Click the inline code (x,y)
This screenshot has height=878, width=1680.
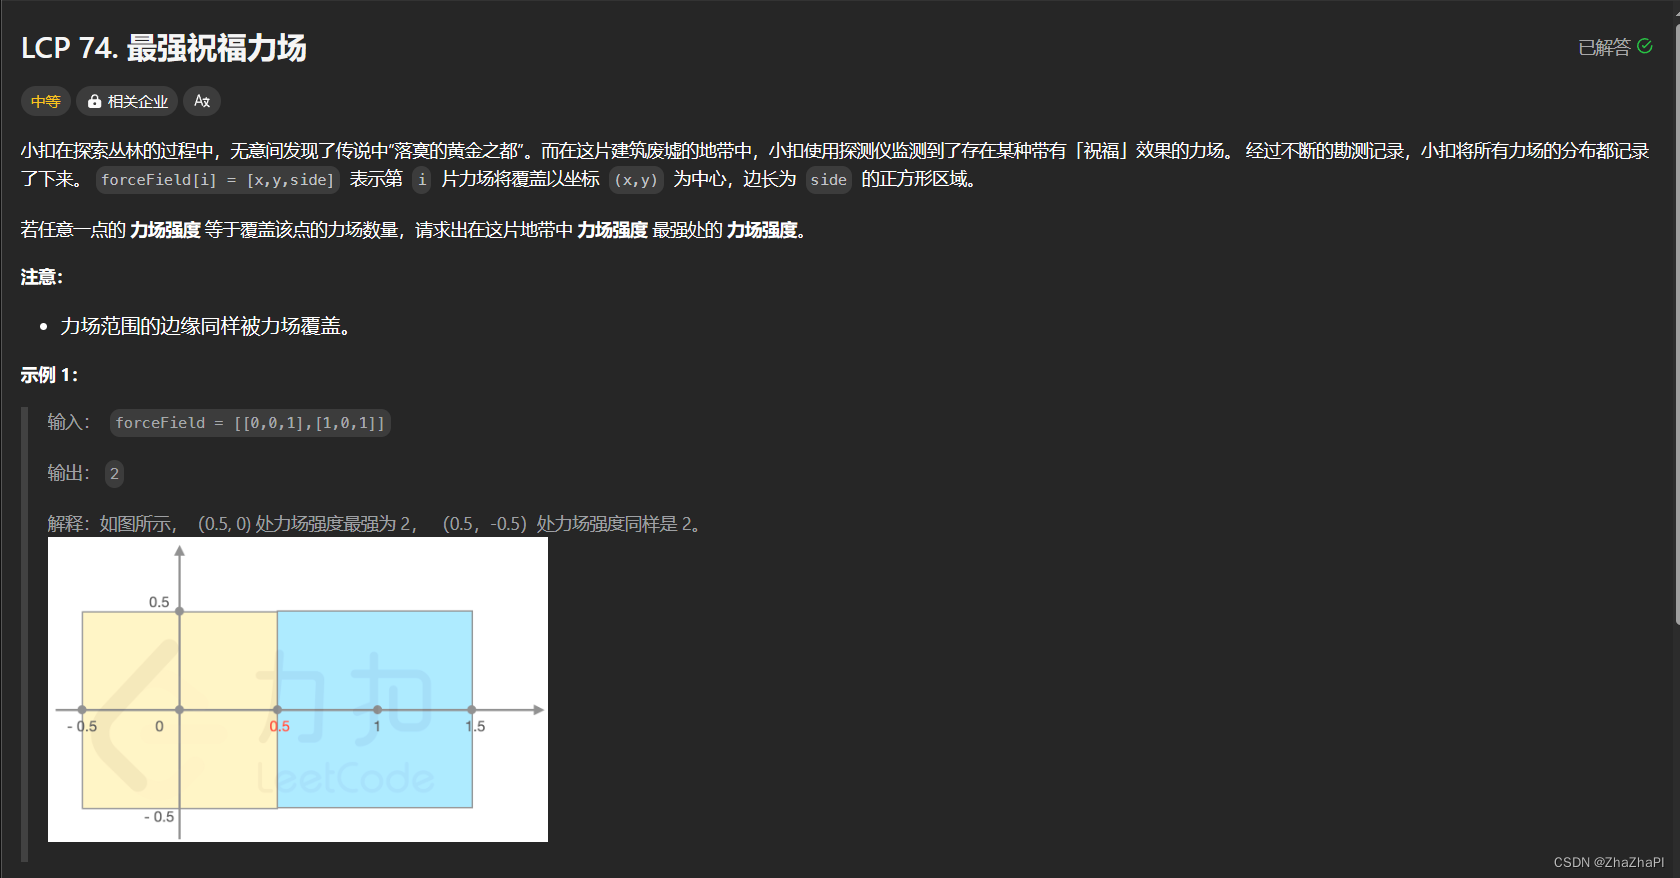[636, 180]
